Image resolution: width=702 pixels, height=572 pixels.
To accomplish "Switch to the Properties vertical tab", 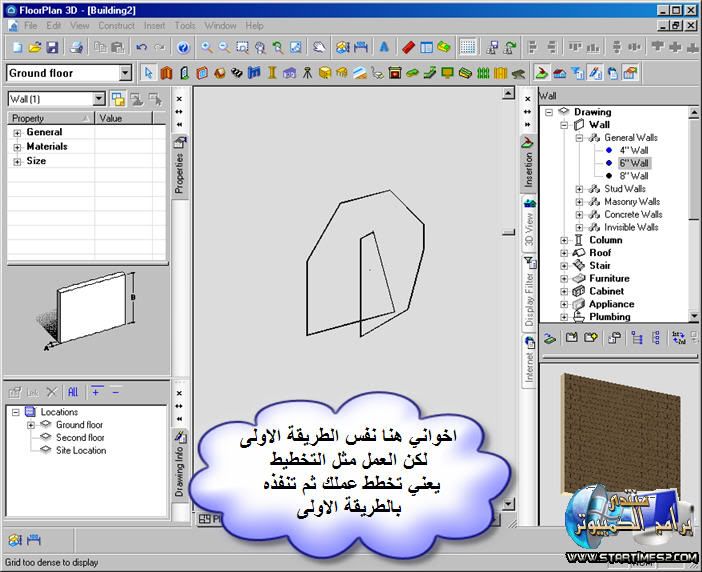I will pos(180,166).
